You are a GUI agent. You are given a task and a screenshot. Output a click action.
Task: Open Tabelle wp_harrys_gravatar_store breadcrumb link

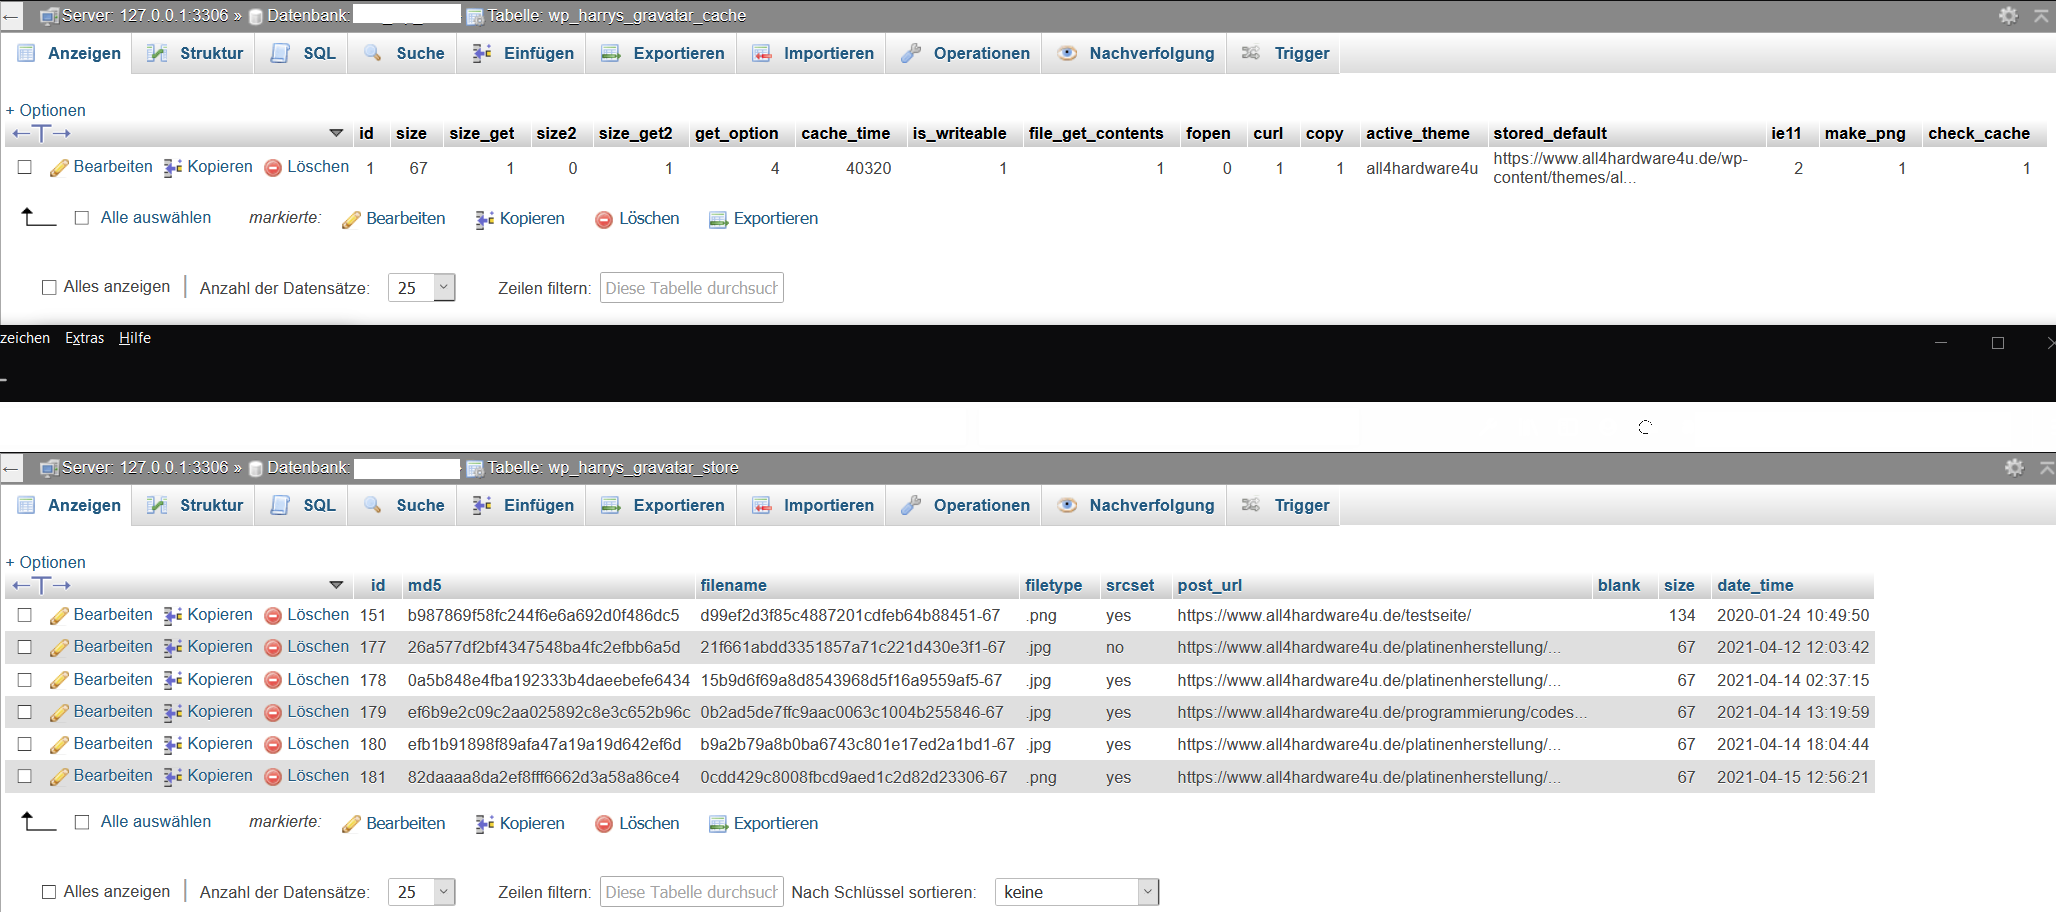[612, 467]
